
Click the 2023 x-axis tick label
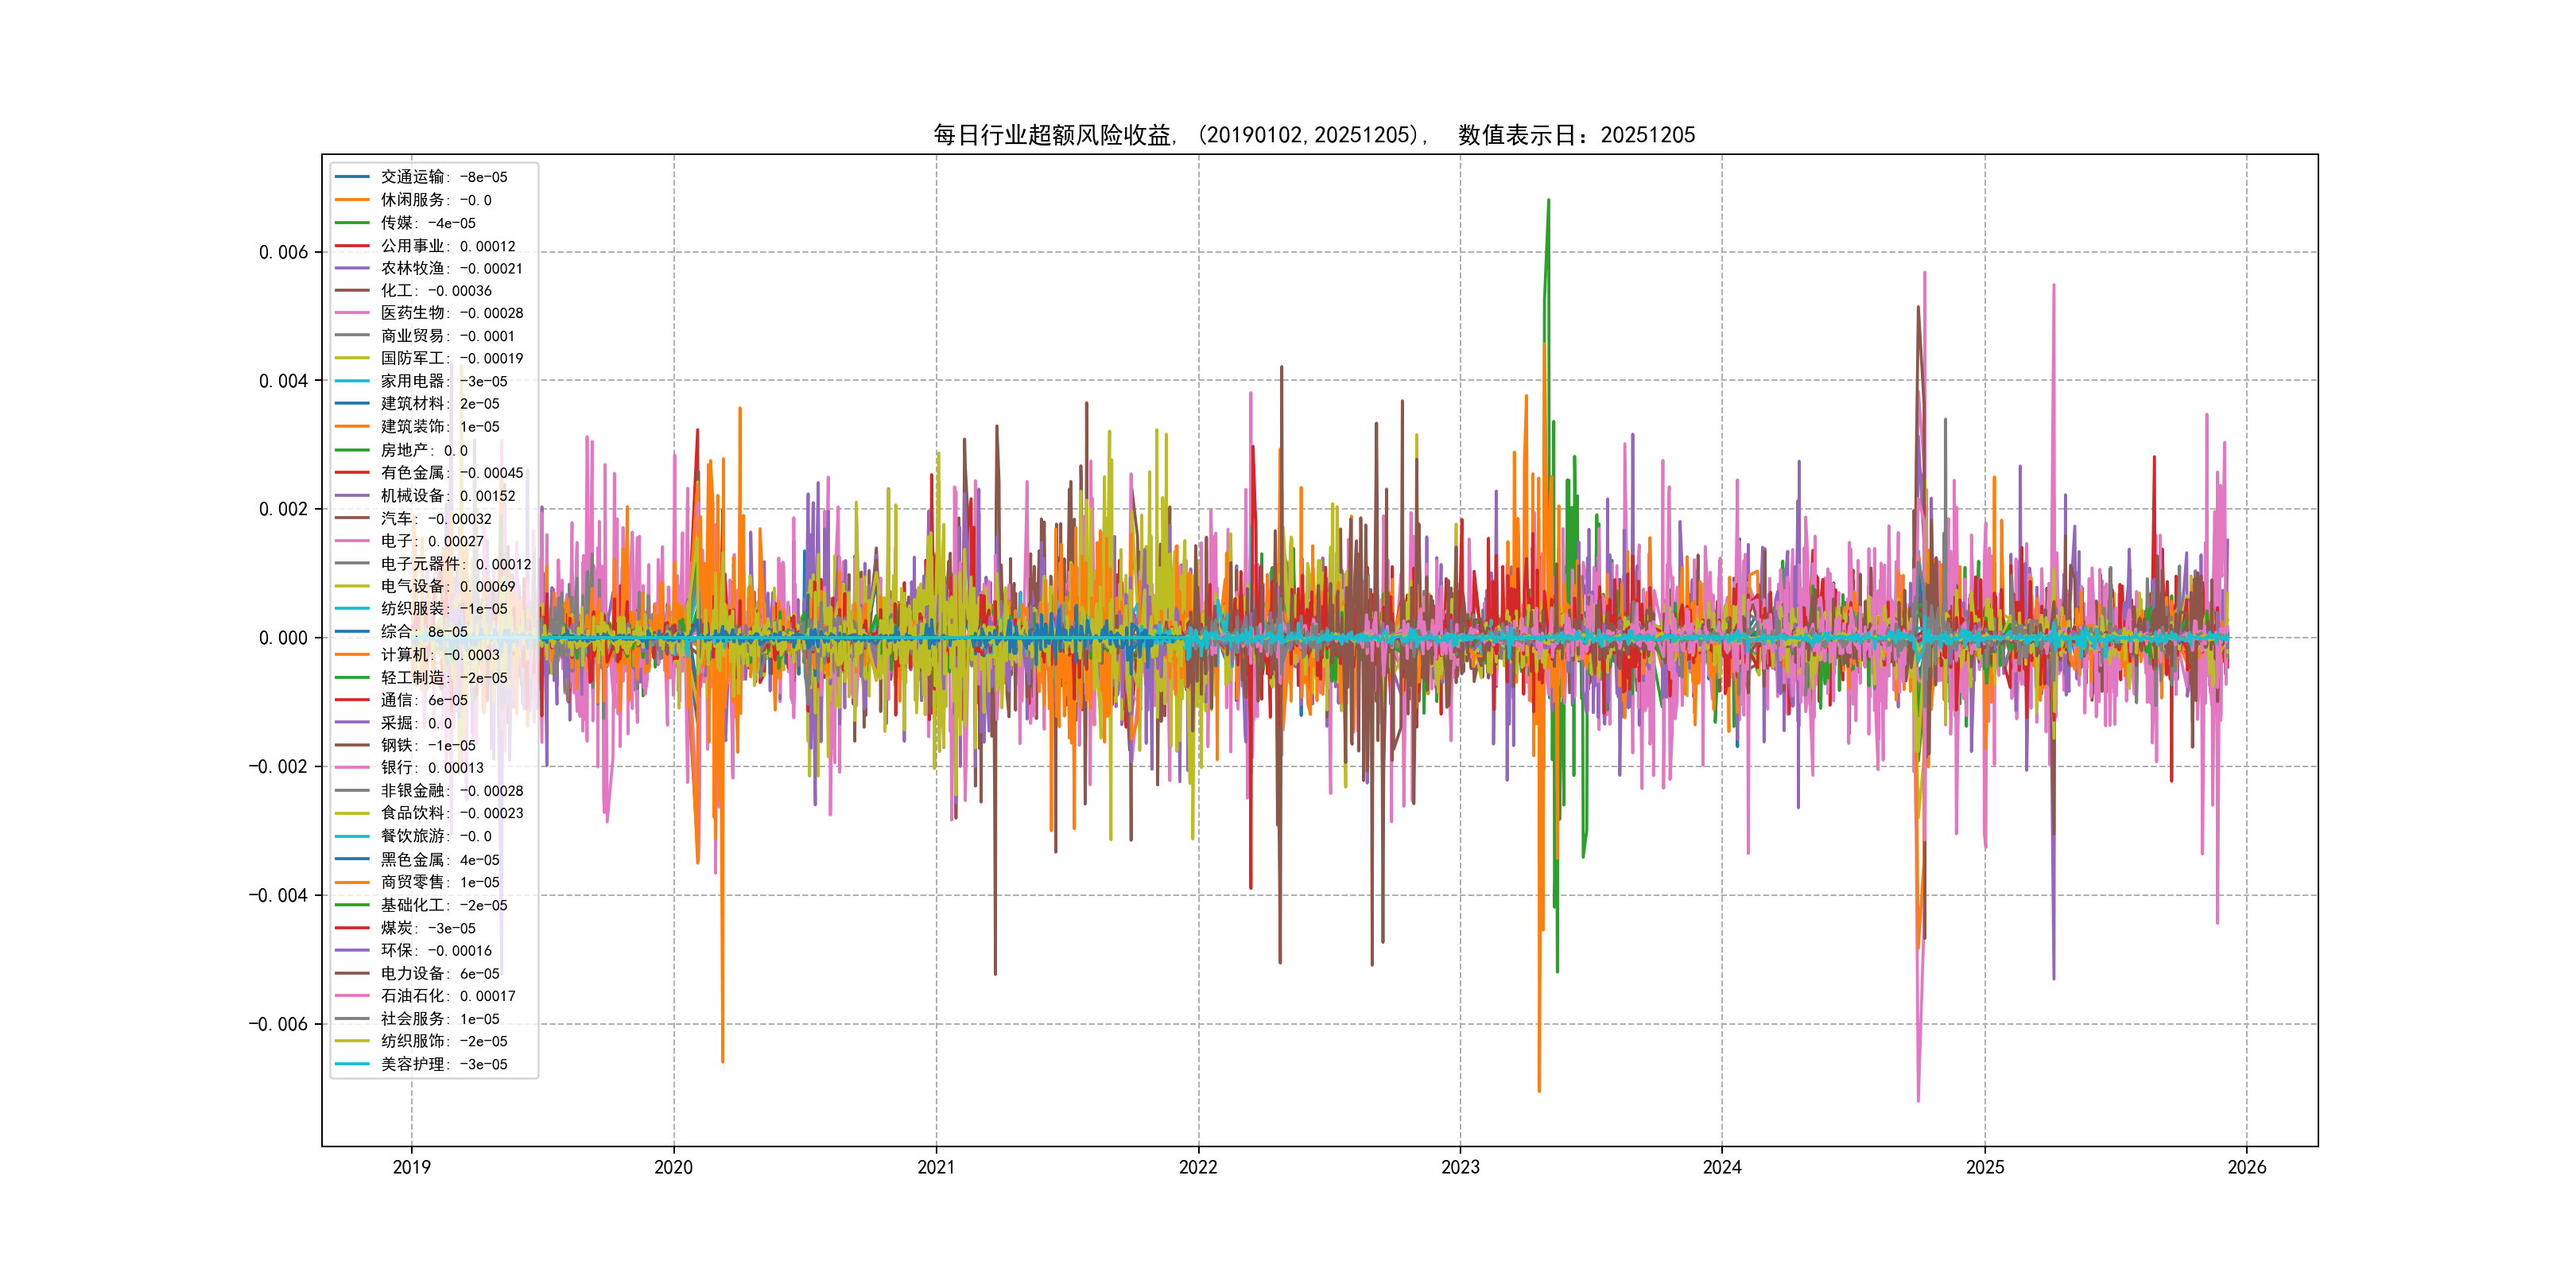pyautogui.click(x=1460, y=1168)
